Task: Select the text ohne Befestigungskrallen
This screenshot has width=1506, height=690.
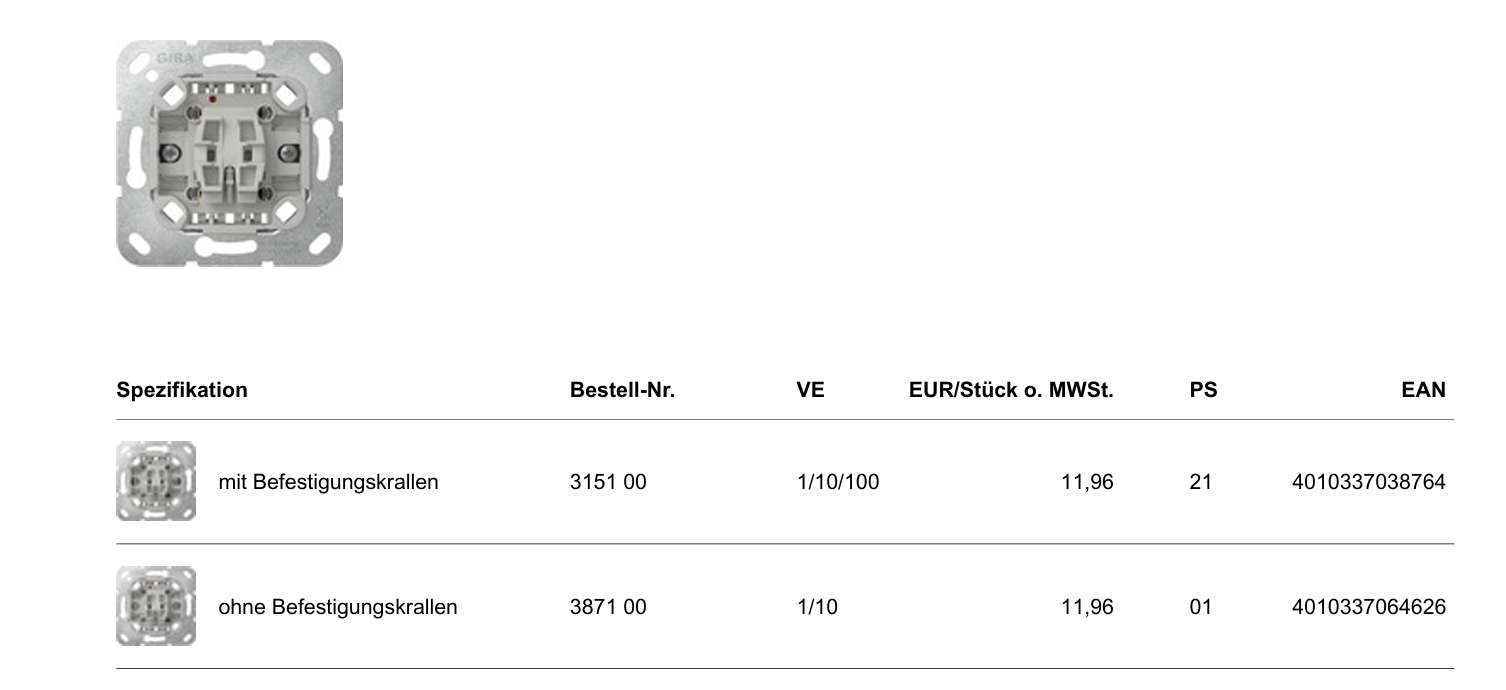Action: pos(338,607)
